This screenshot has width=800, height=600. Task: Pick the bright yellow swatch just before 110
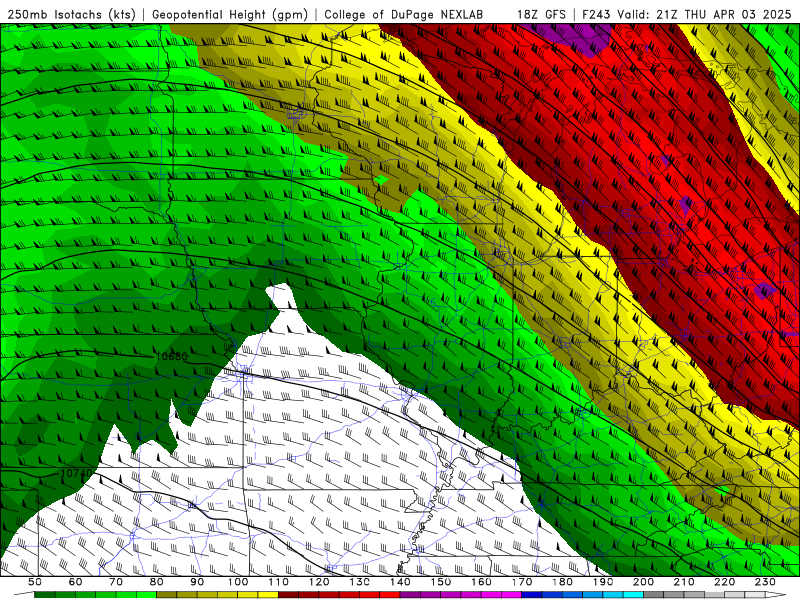click(x=268, y=595)
